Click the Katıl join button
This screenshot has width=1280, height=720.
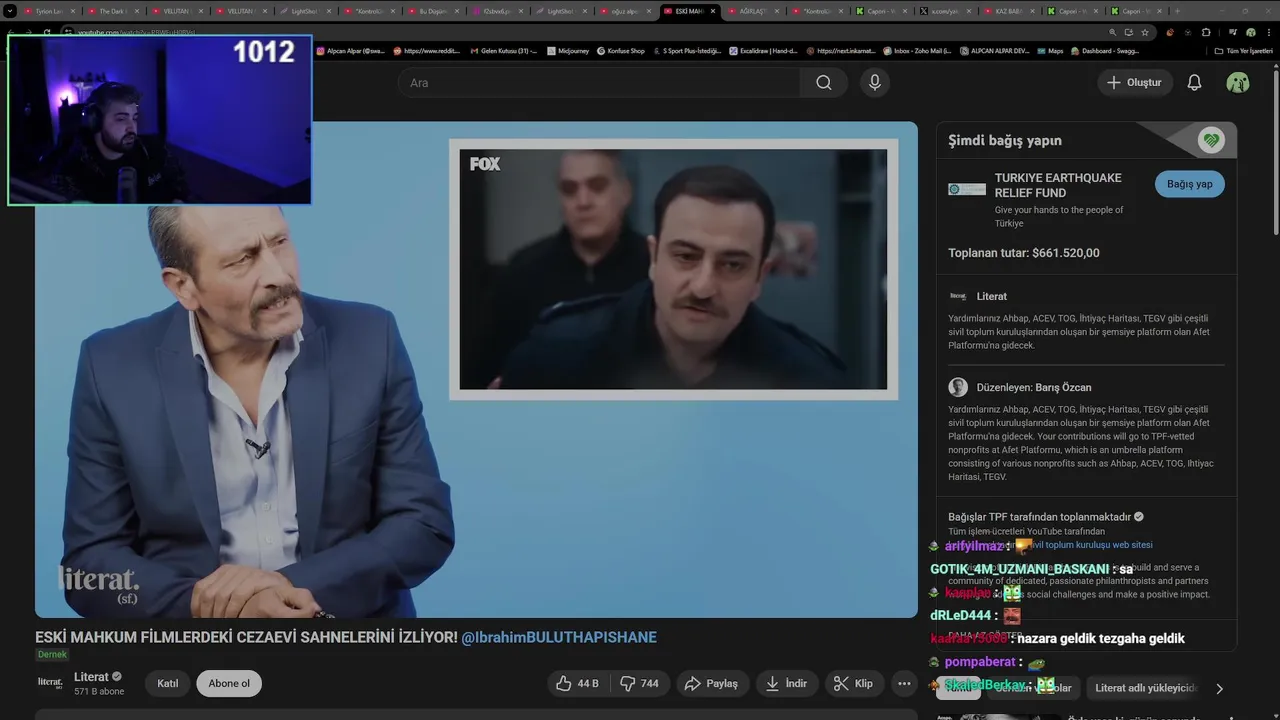tap(168, 684)
